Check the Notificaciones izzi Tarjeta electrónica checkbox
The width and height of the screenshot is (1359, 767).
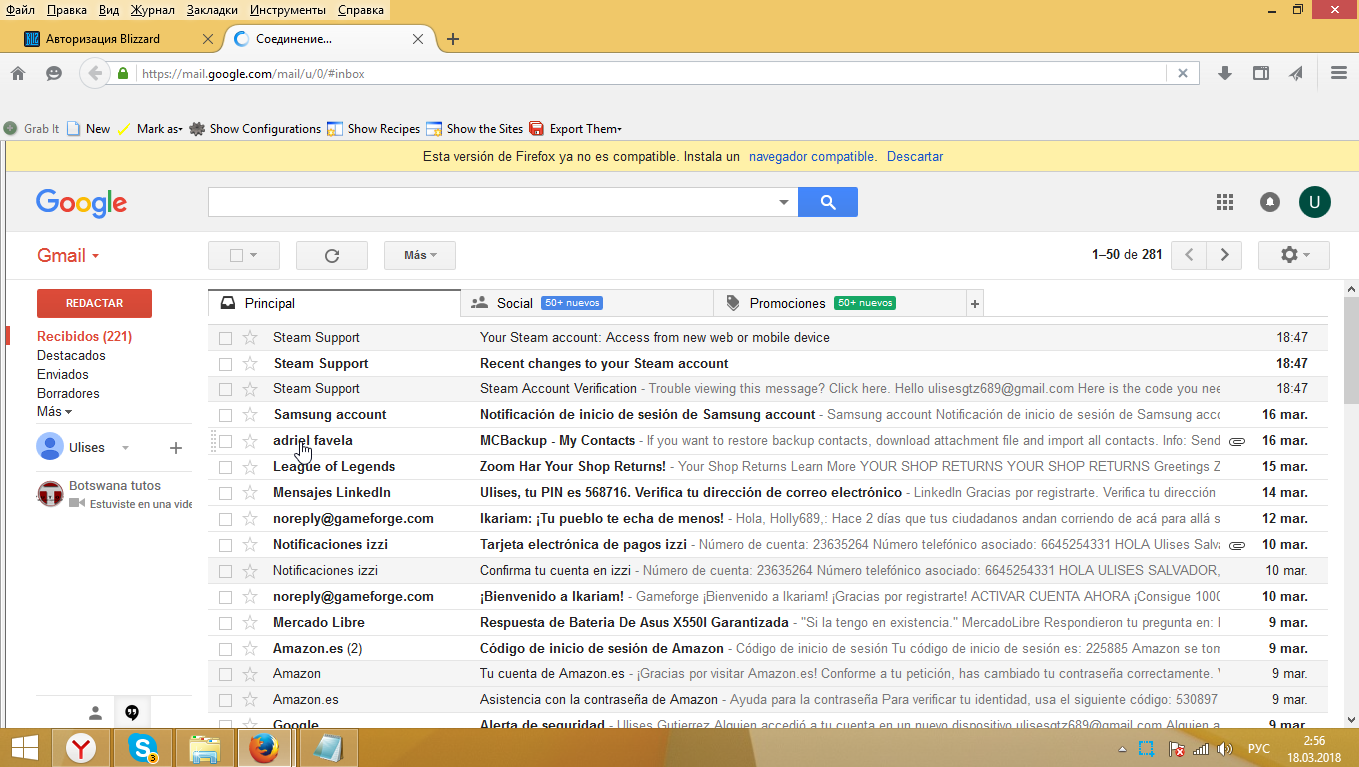coord(225,545)
